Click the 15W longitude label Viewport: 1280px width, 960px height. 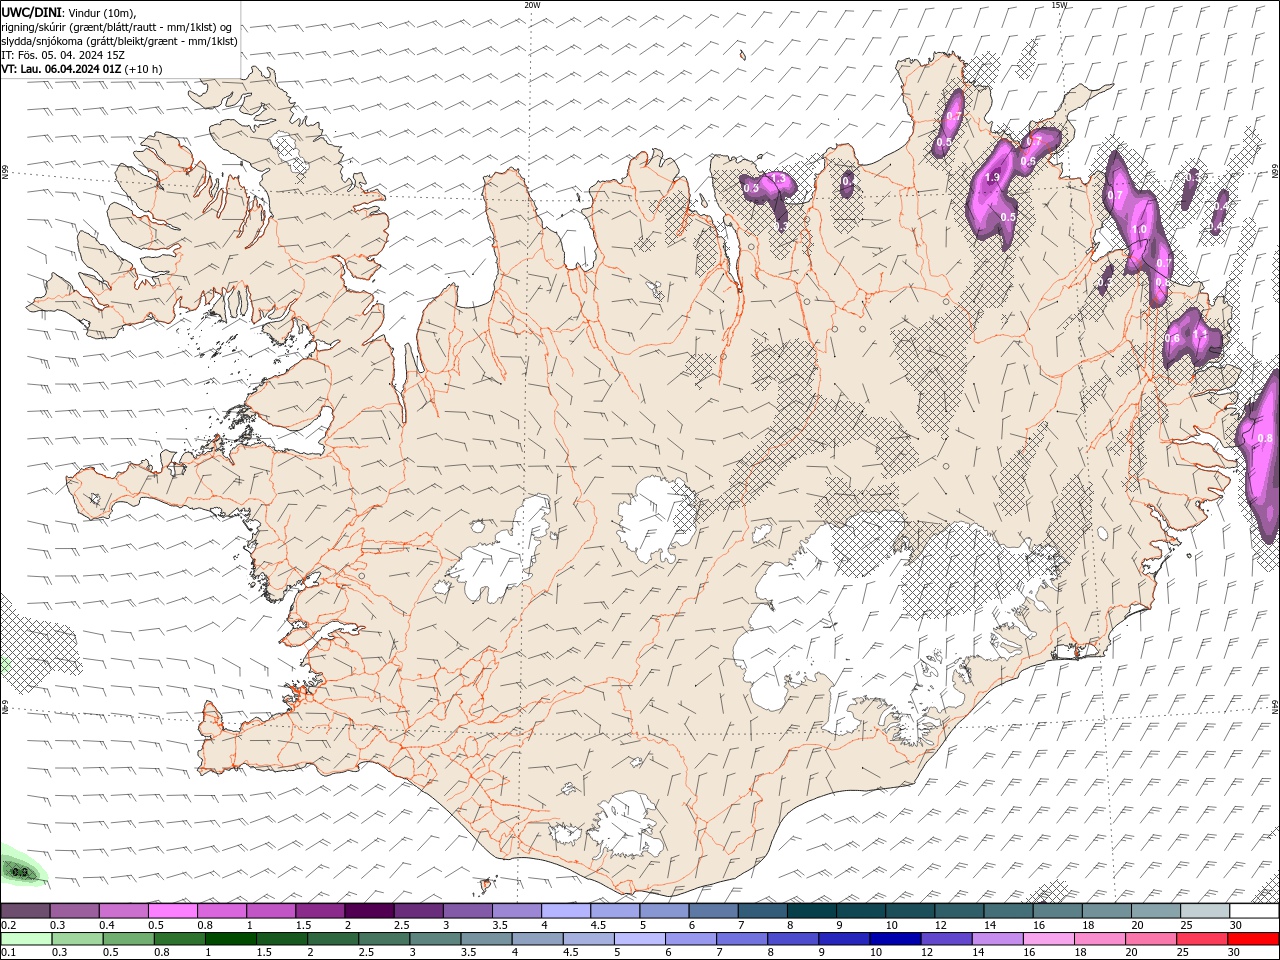tap(1059, 5)
